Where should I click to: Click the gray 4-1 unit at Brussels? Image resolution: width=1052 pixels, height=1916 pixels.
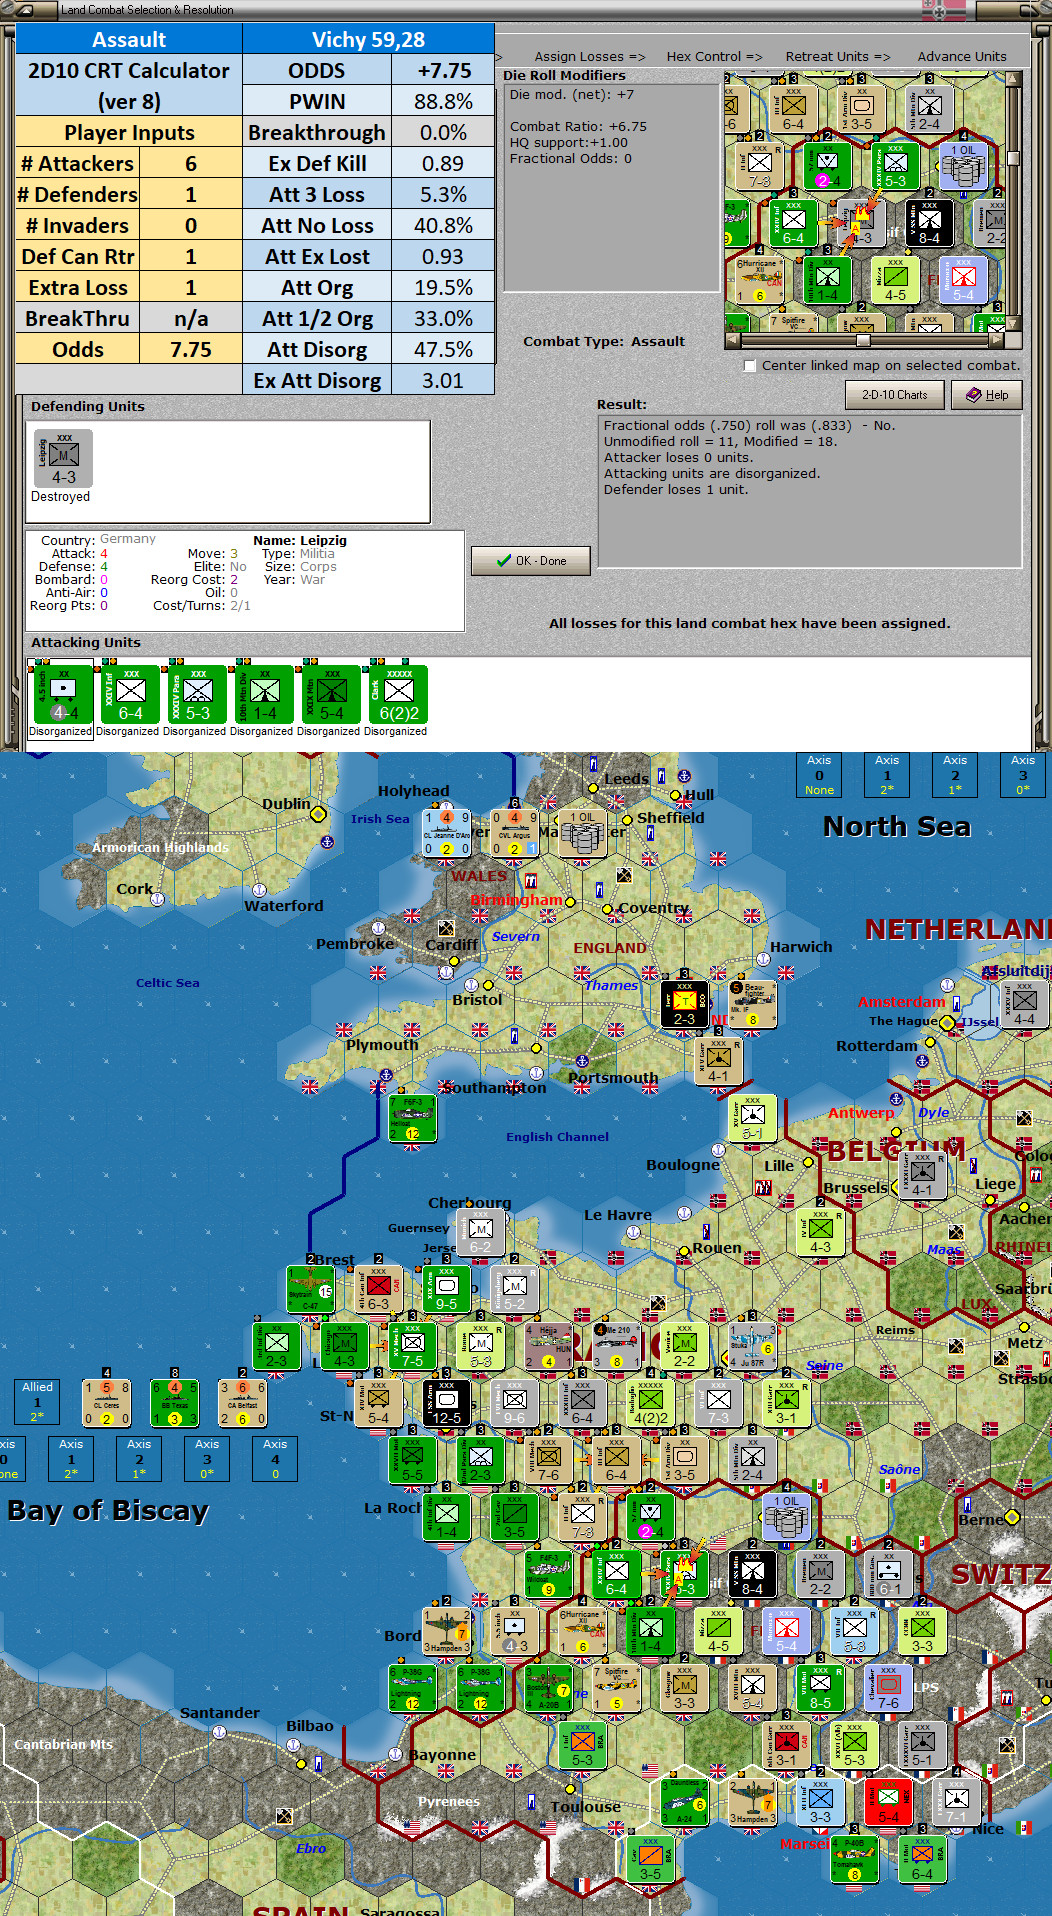click(922, 1174)
